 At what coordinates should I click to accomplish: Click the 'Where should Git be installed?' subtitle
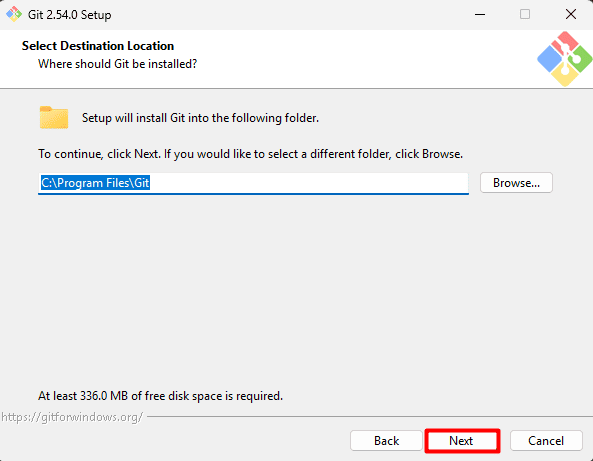(x=118, y=64)
